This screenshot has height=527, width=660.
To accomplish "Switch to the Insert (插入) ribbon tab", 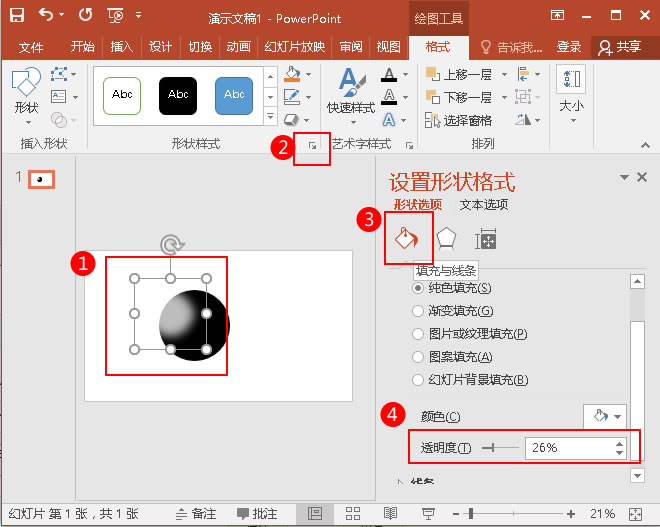I will 122,47.
